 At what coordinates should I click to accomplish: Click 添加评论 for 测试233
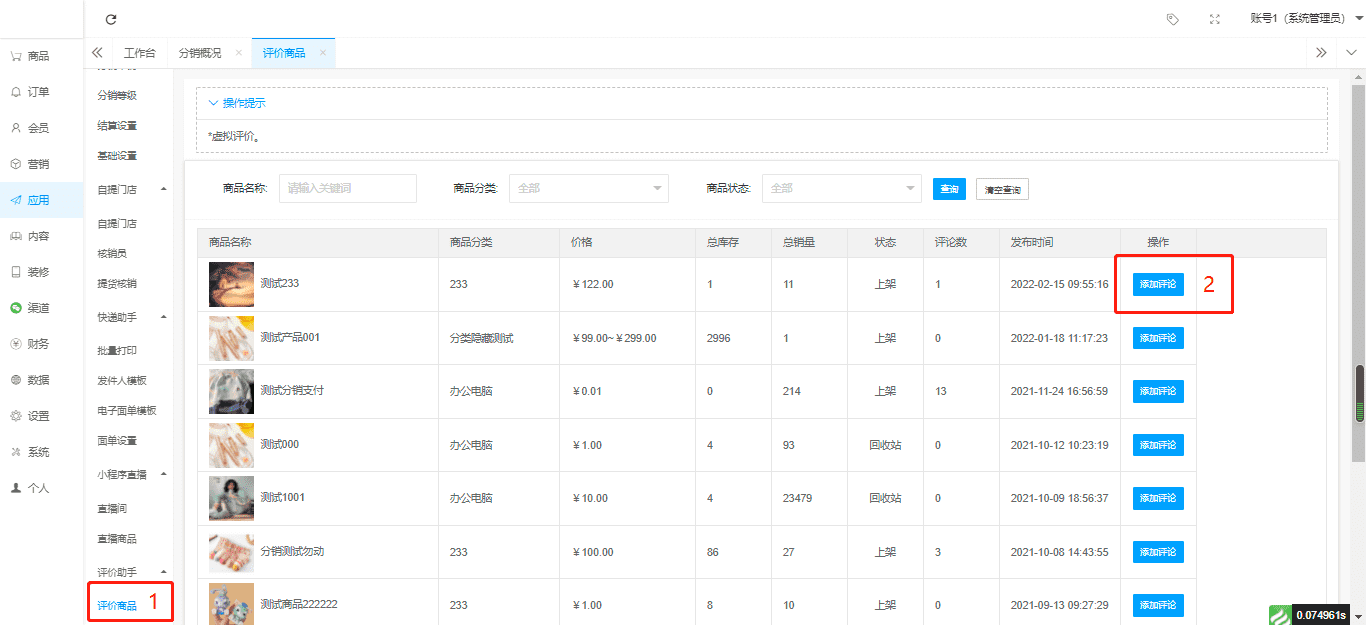point(1157,284)
